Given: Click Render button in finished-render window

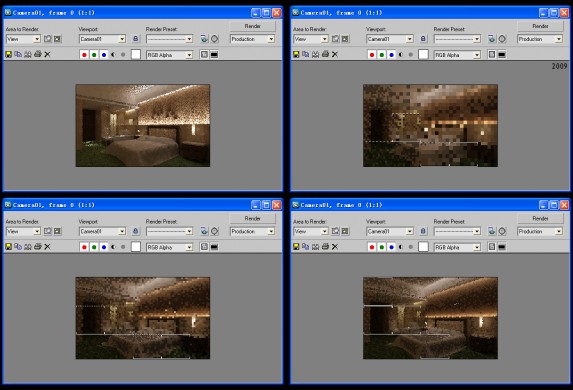Looking at the screenshot, I should [x=253, y=26].
